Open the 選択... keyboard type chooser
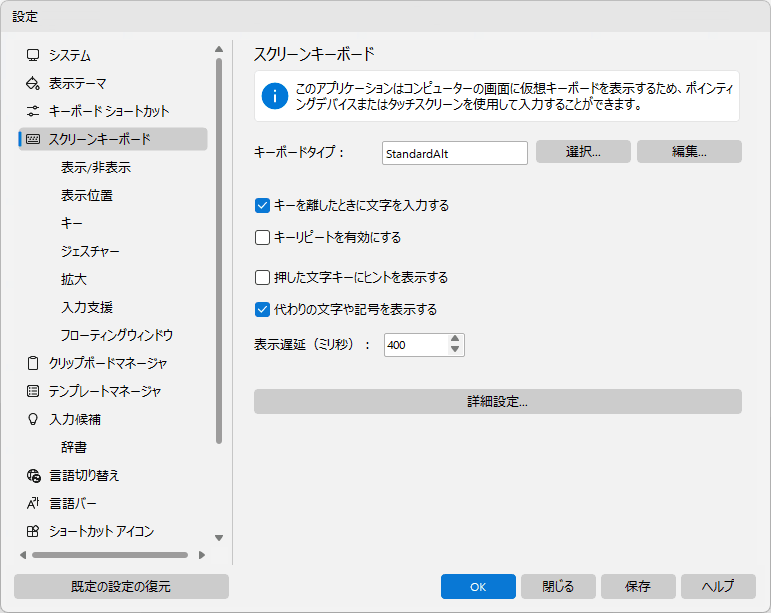The height and width of the screenshot is (613, 771). [583, 151]
